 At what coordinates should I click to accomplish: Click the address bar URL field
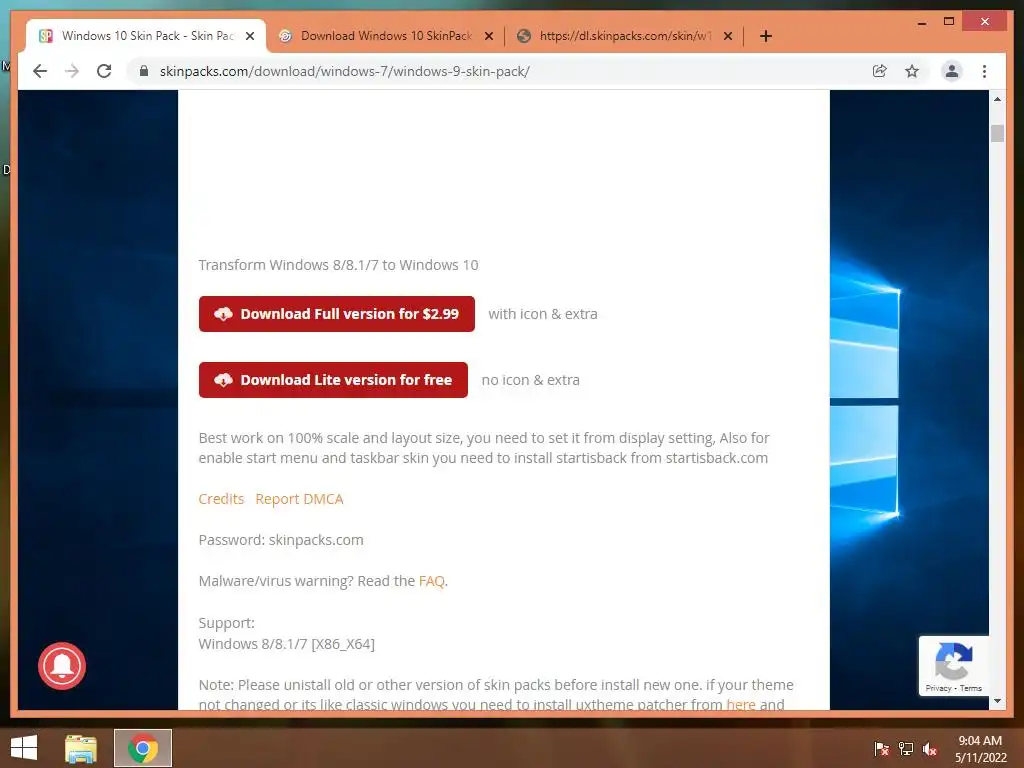(503, 71)
